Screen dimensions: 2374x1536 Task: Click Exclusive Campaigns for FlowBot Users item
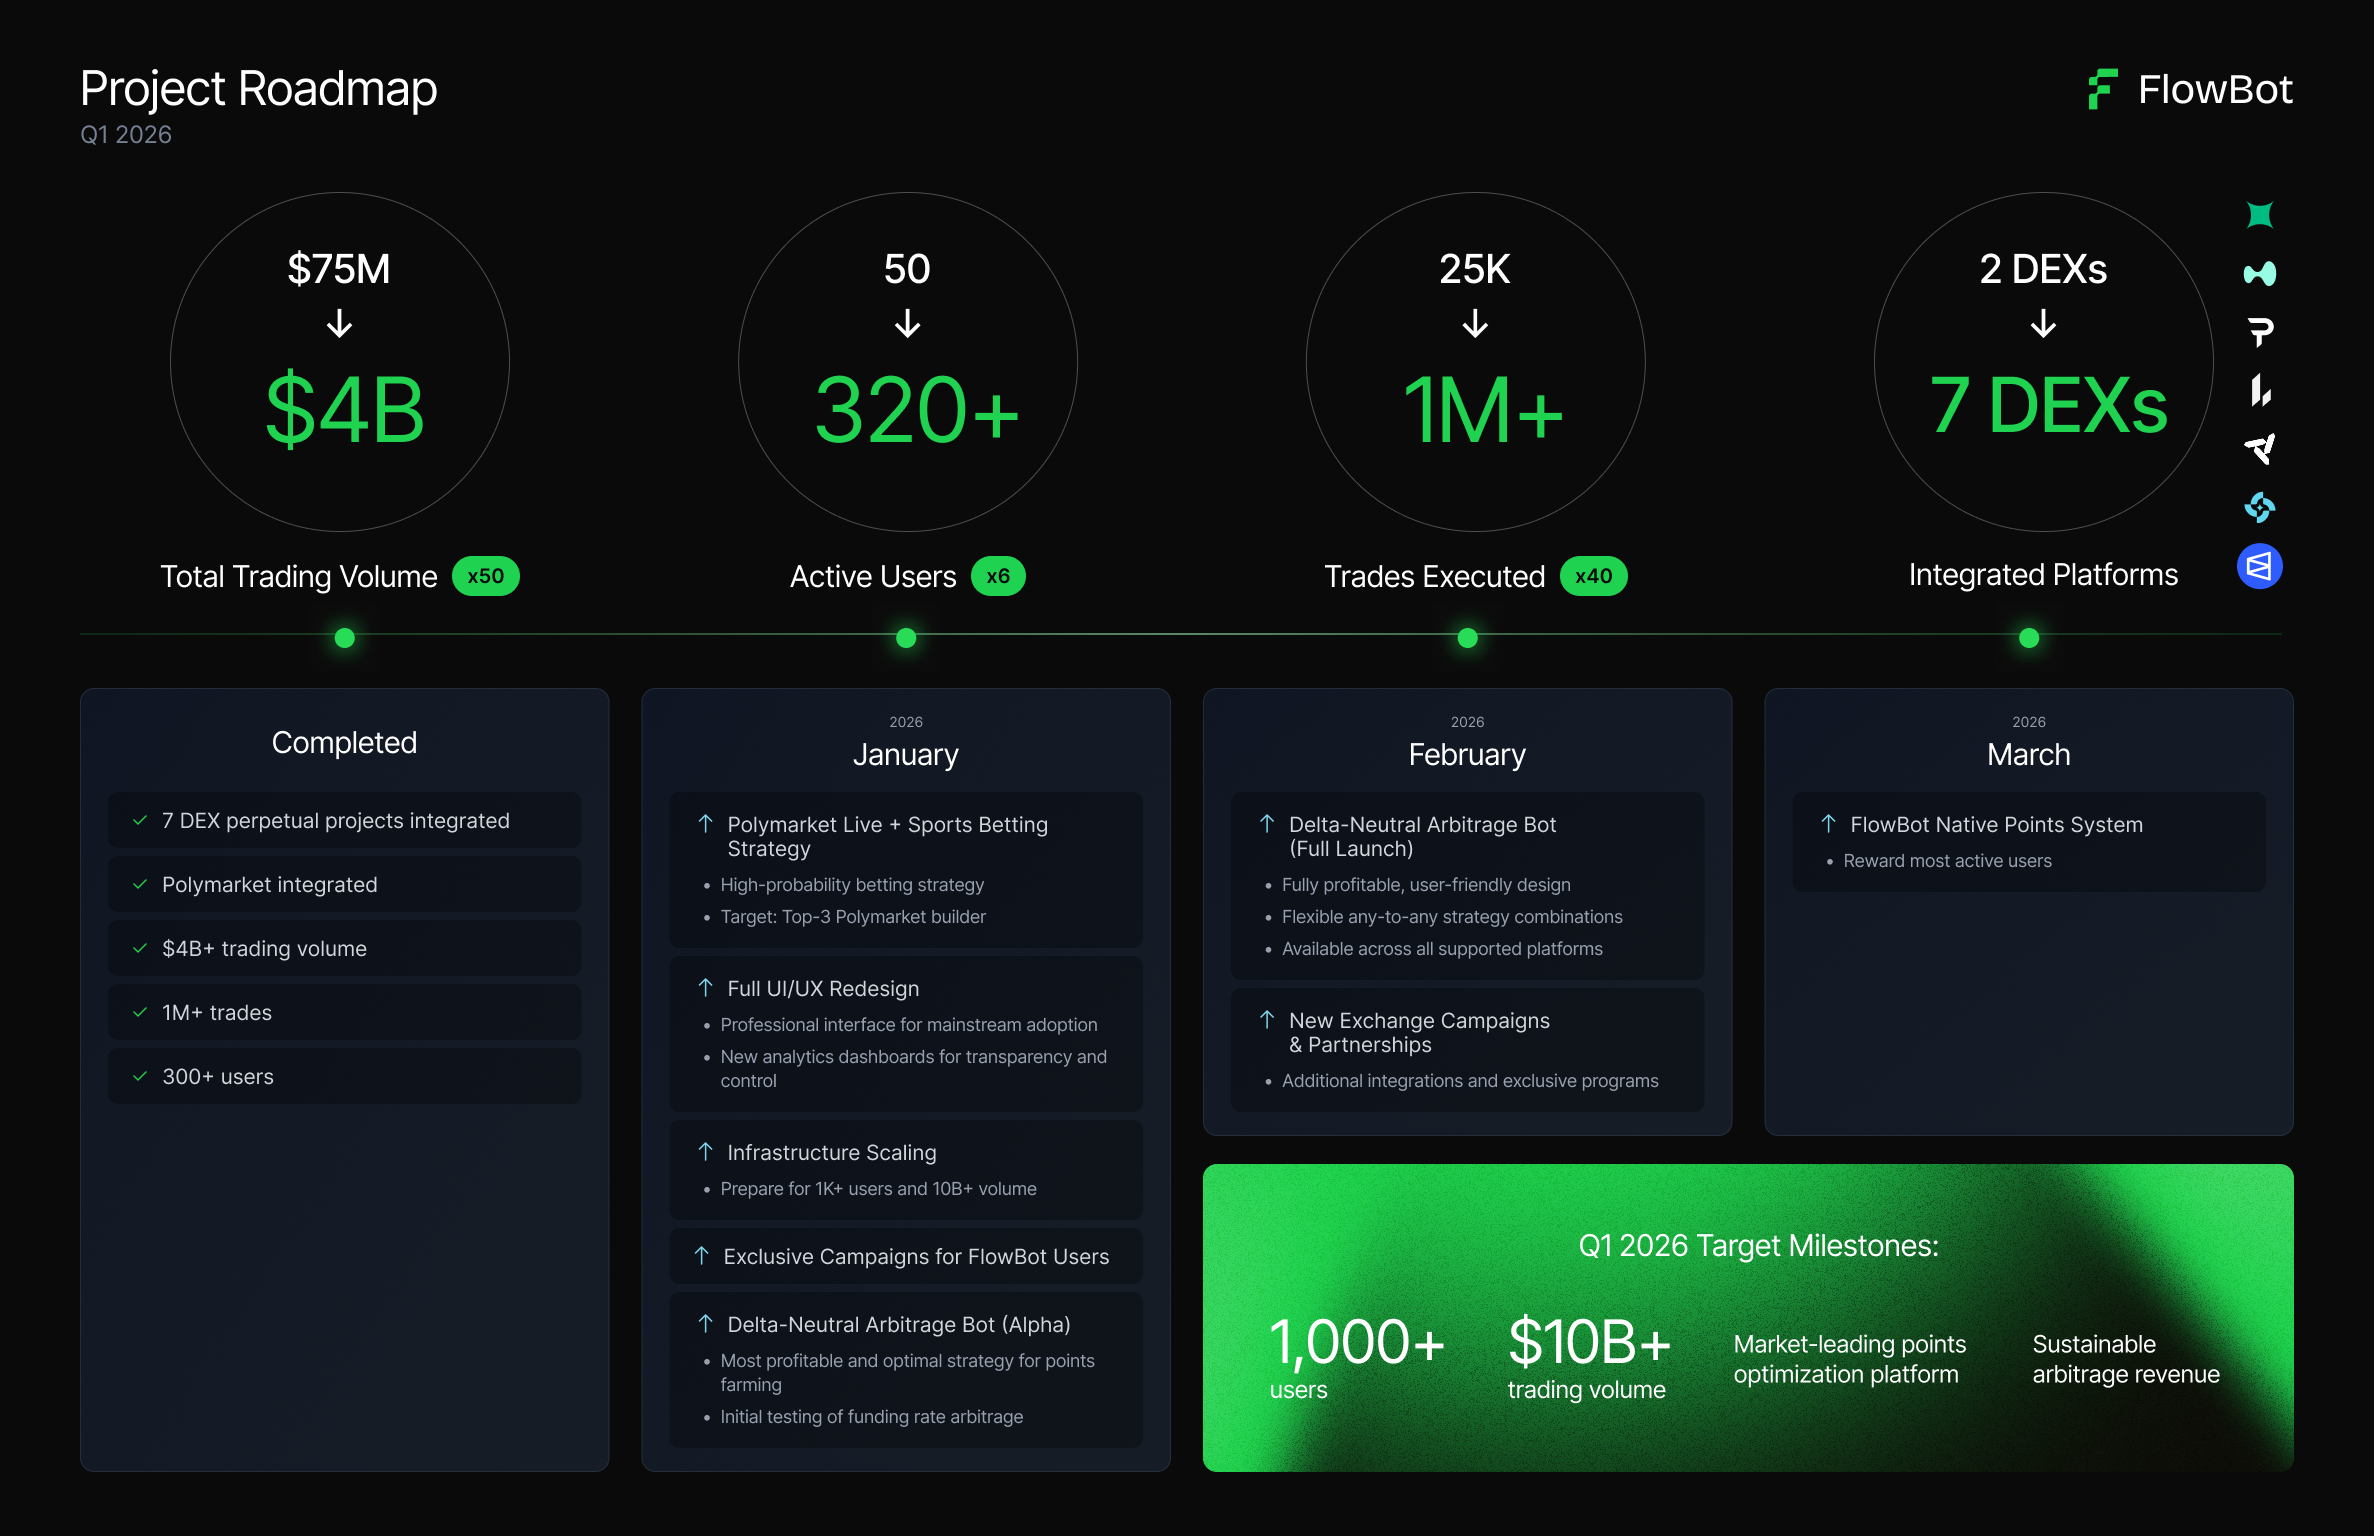pos(915,1256)
